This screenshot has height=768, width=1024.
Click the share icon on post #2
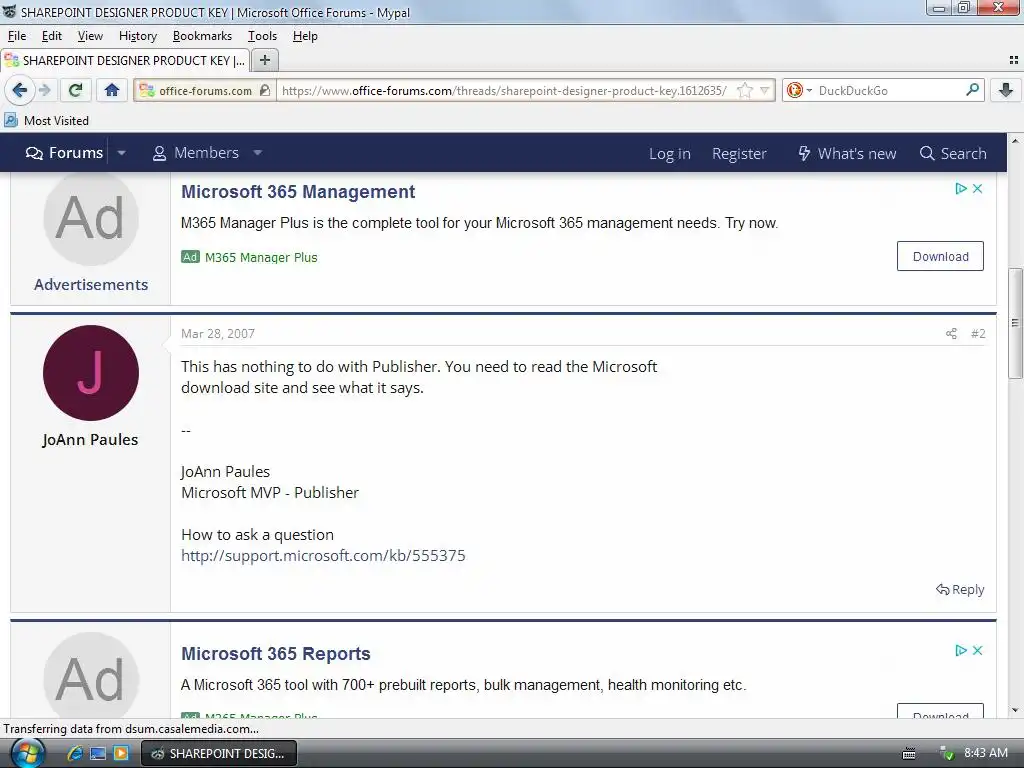pos(952,334)
